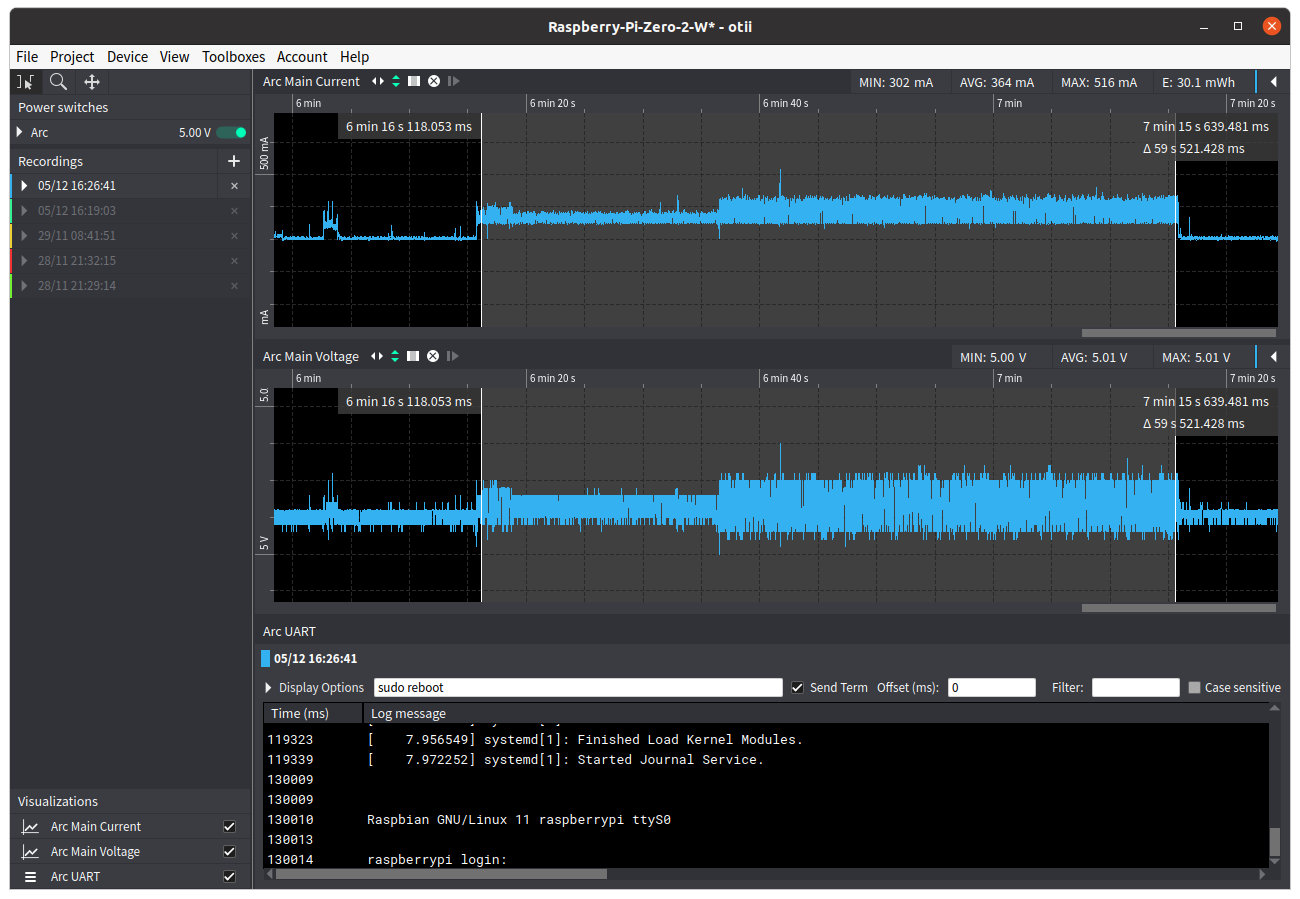Click the AVG: 364 mA statistic
This screenshot has width=1300, height=899.
pyautogui.click(x=997, y=82)
